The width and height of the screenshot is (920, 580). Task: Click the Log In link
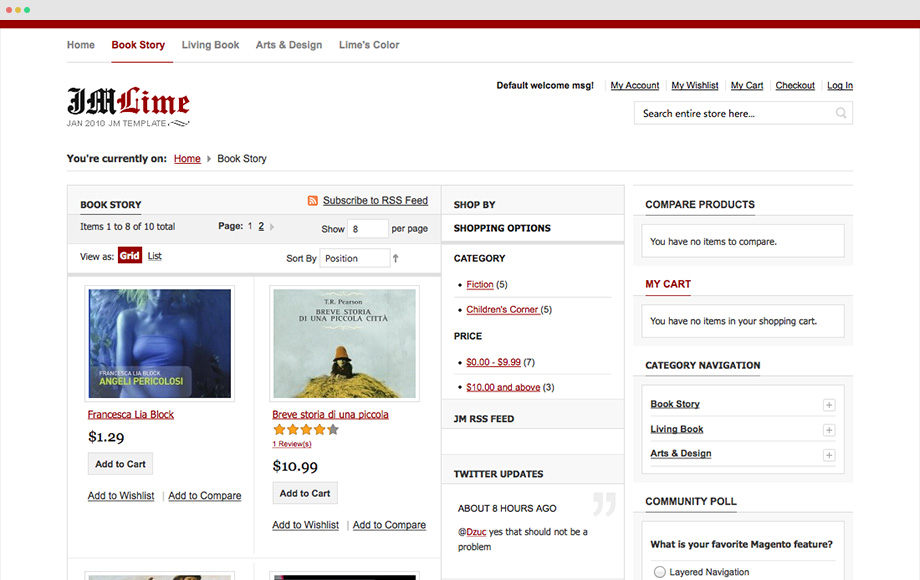click(840, 85)
